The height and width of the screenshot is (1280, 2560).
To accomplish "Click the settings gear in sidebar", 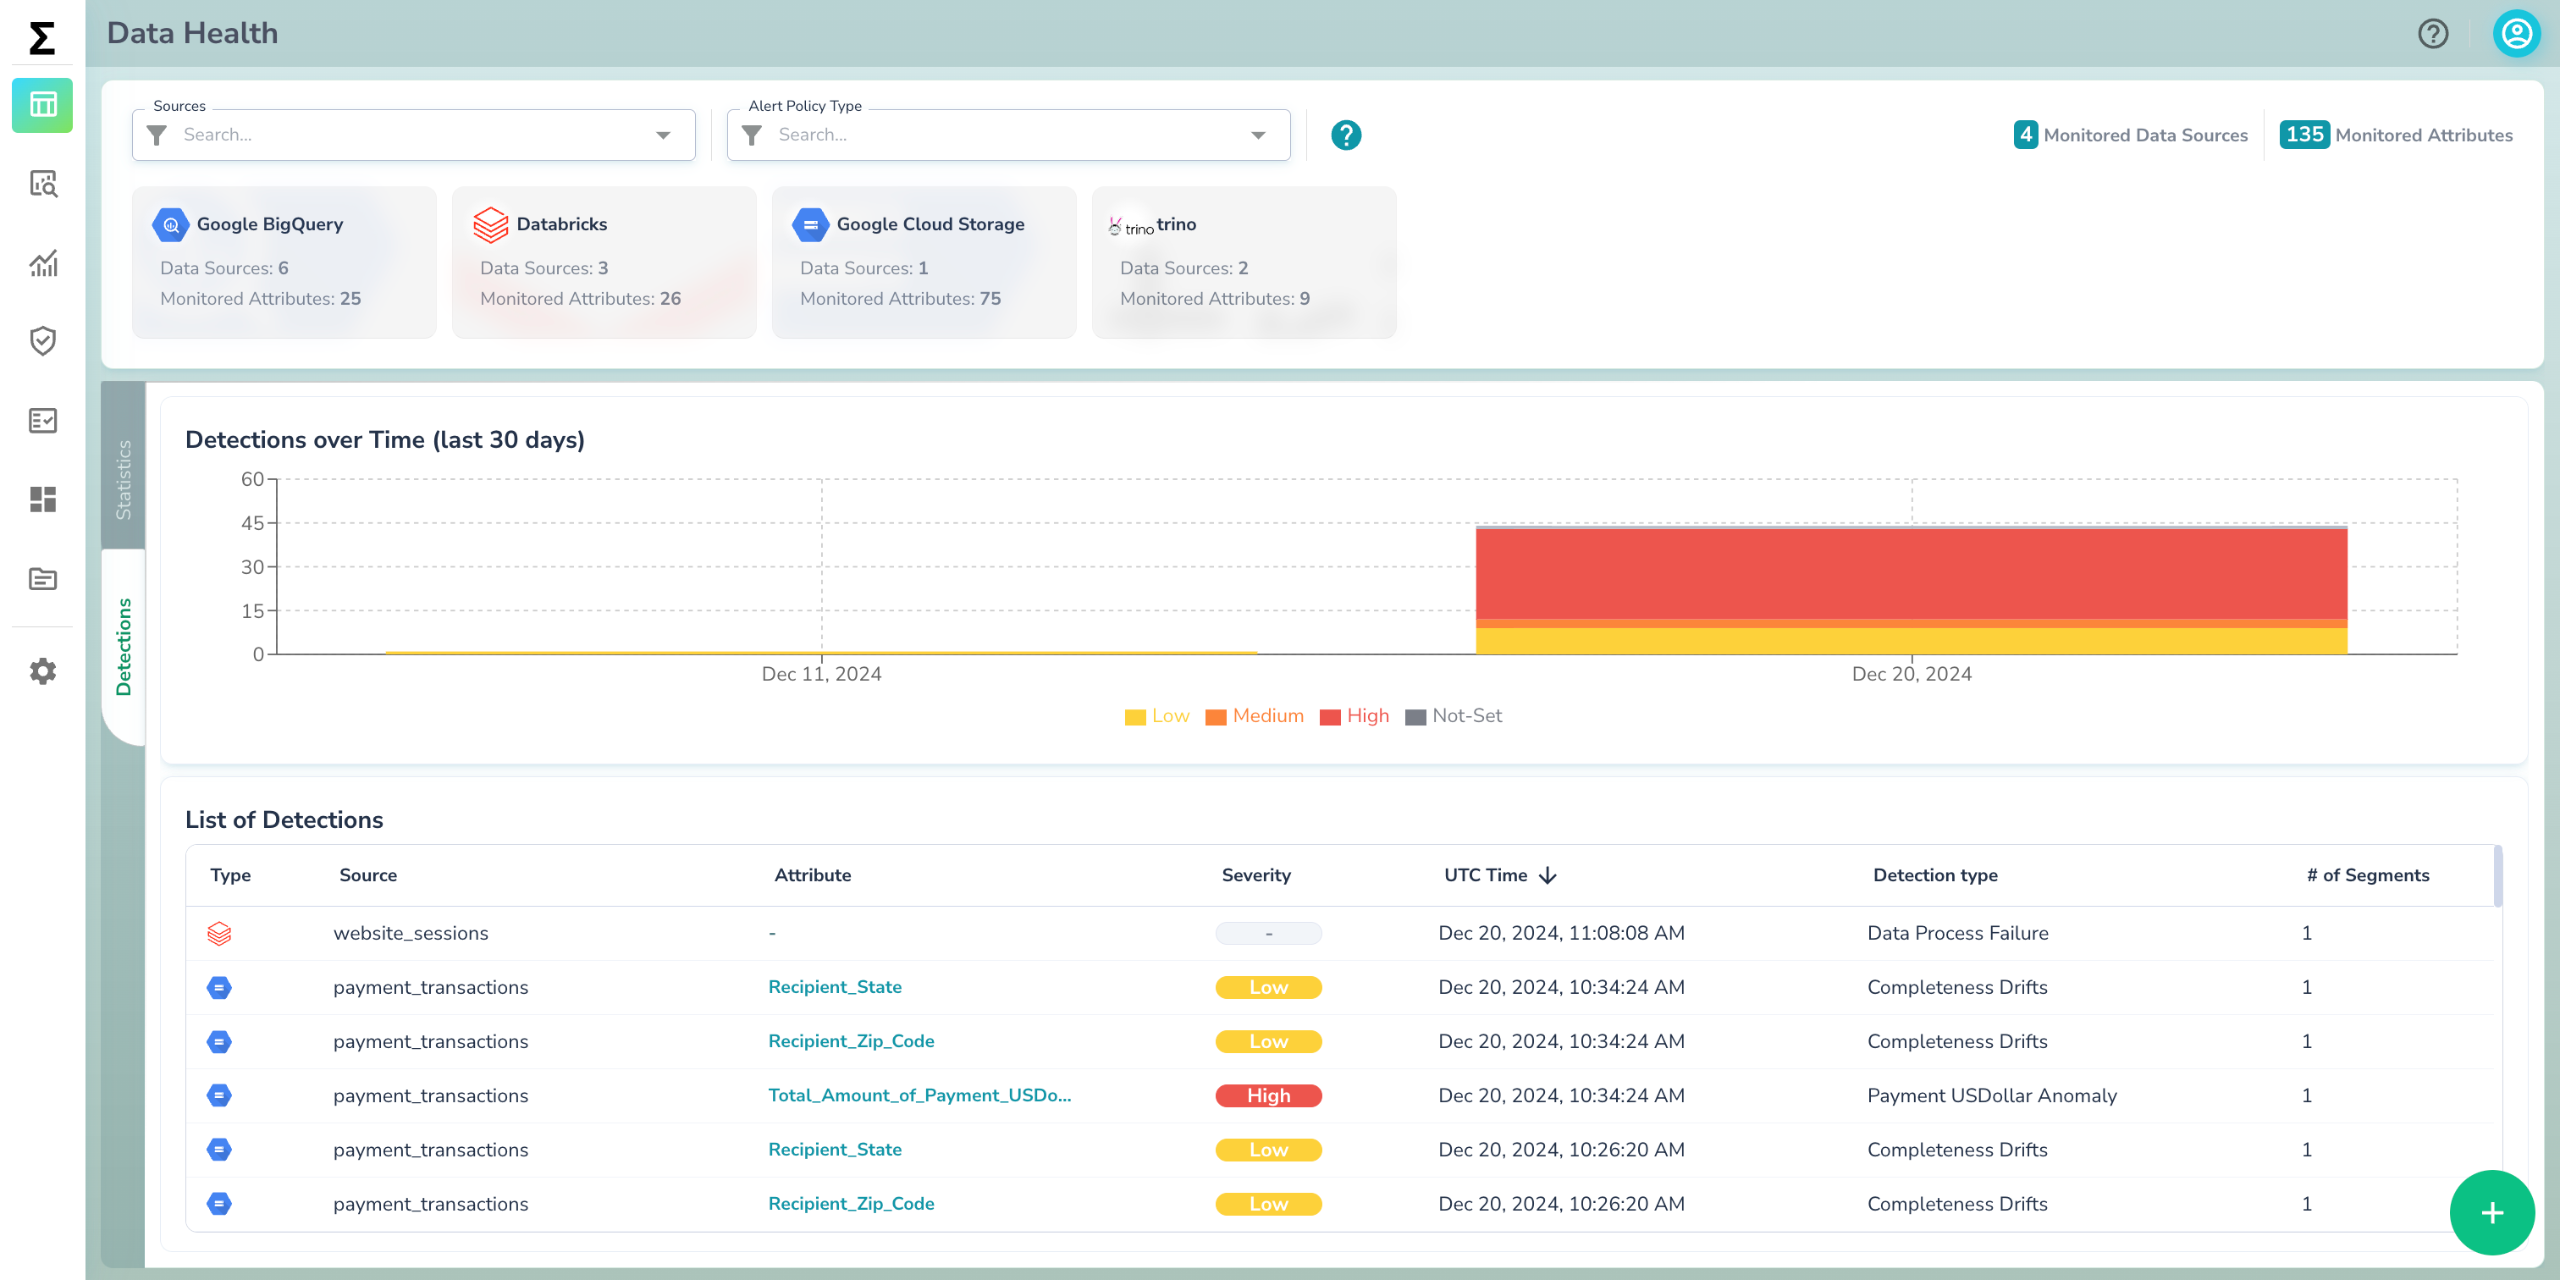I will pos(42,671).
